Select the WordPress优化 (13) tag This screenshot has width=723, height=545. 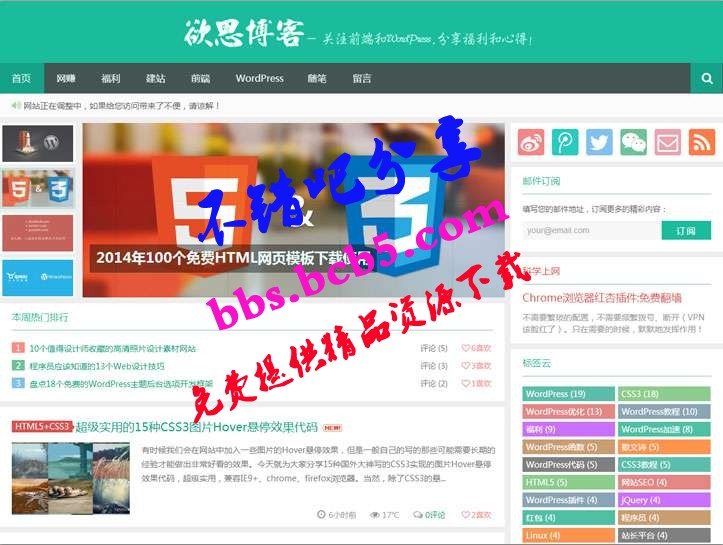coord(569,411)
